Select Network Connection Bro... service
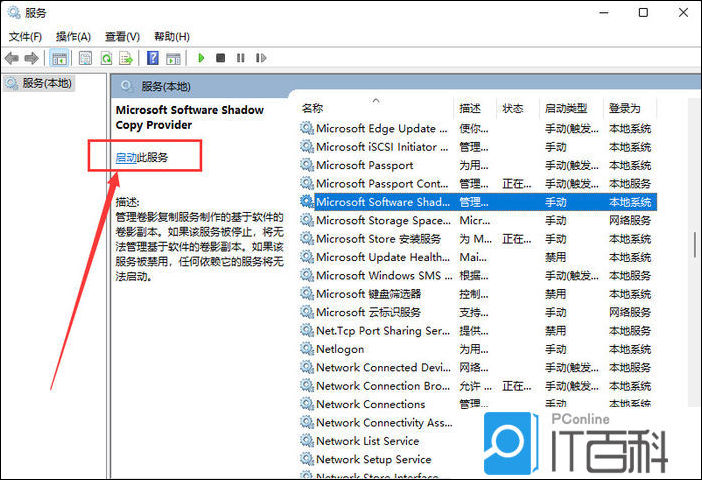Image resolution: width=702 pixels, height=480 pixels. [383, 386]
